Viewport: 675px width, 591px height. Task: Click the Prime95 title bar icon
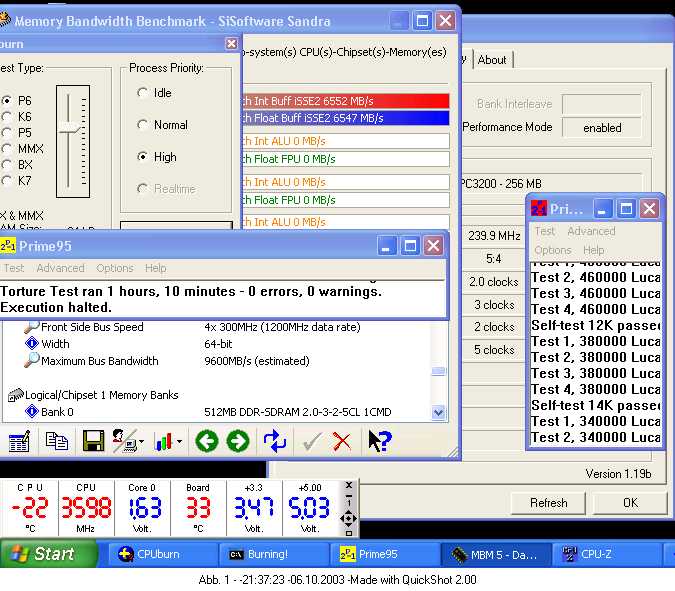click(x=8, y=246)
